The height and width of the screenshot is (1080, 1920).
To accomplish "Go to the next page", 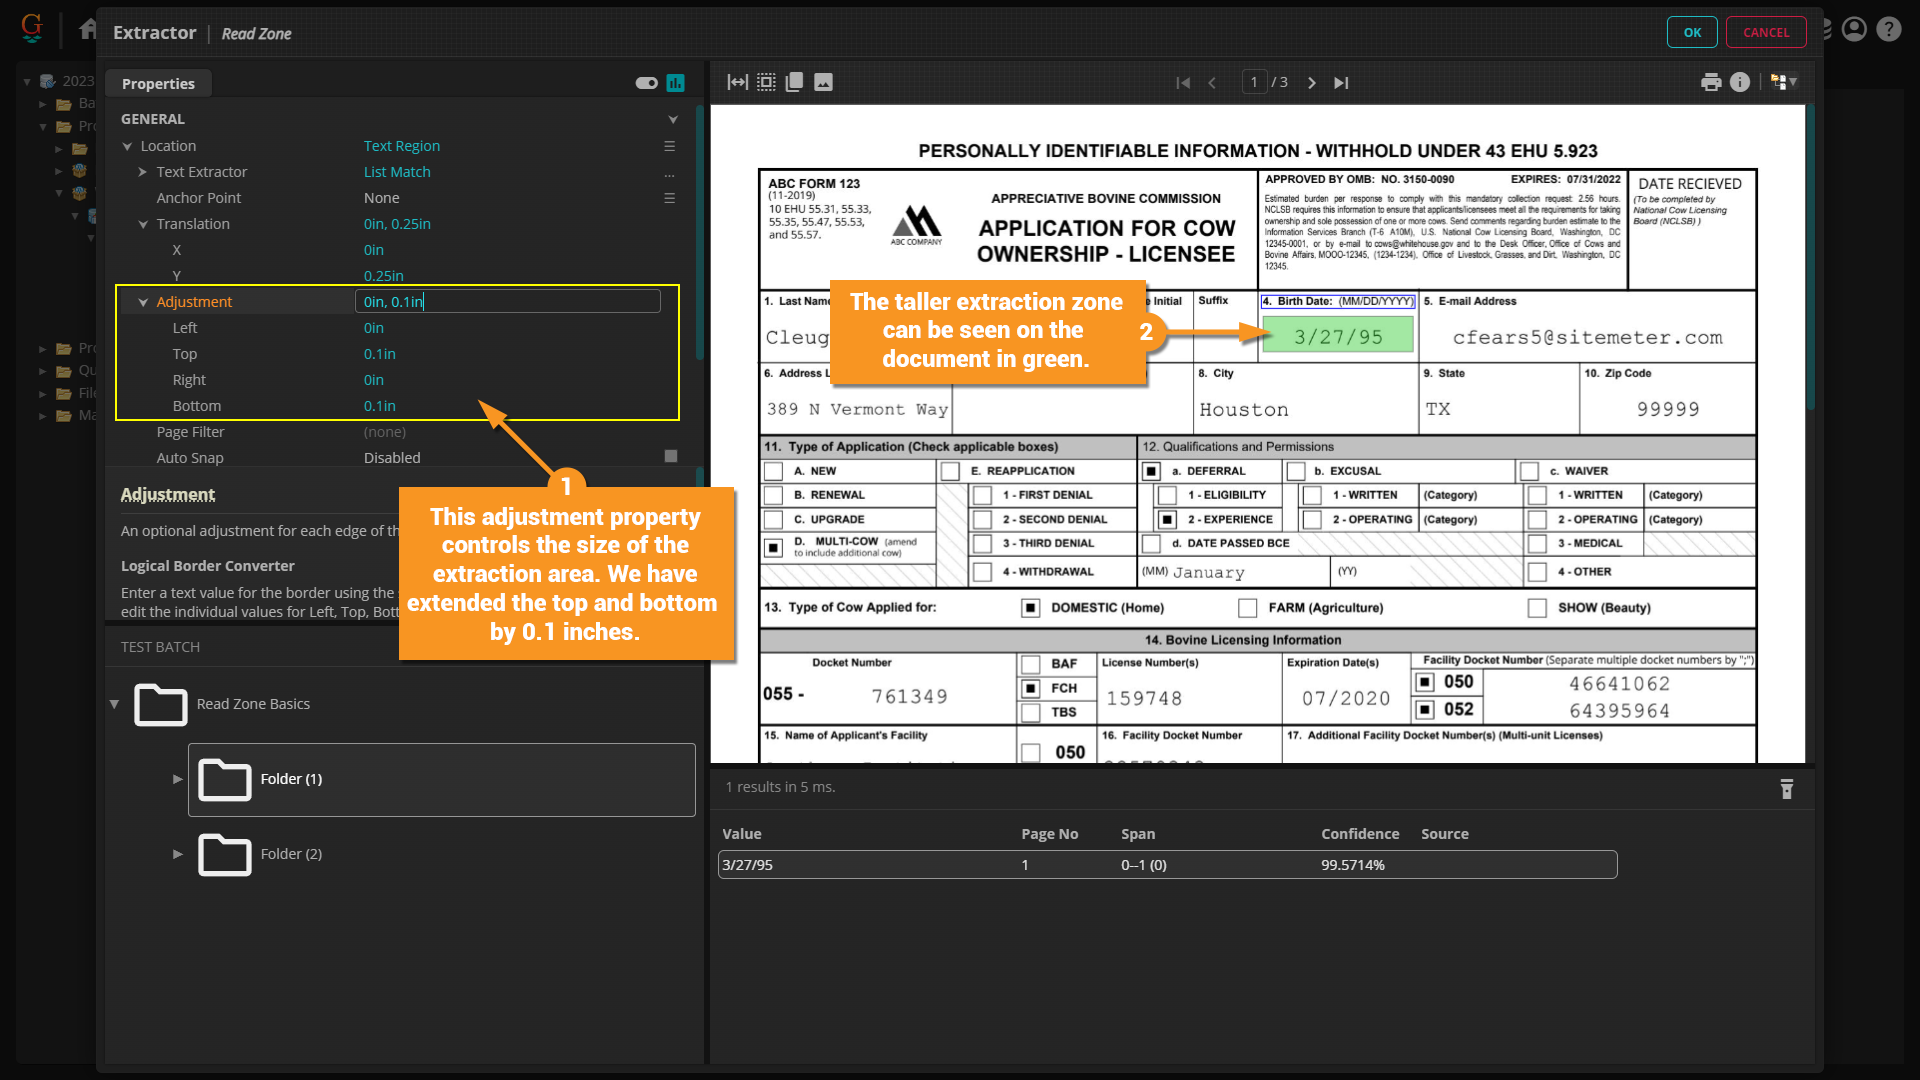I will pos(1312,83).
